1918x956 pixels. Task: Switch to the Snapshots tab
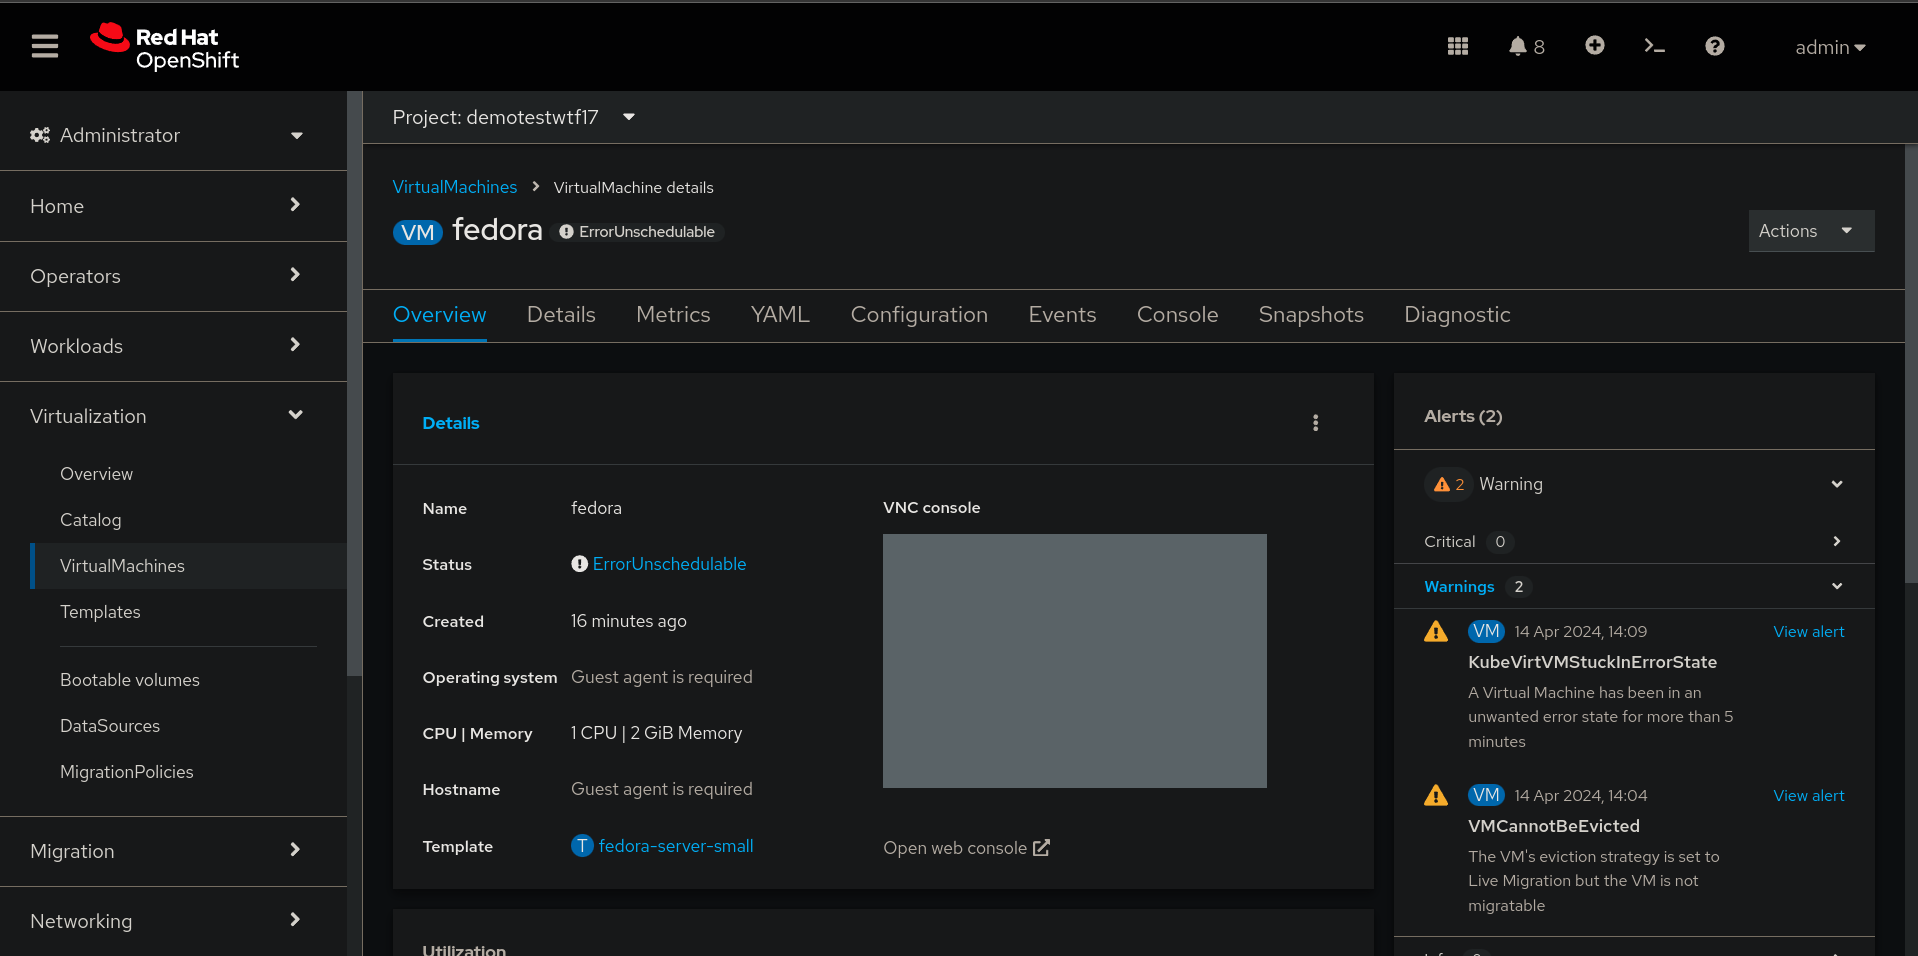(x=1310, y=315)
